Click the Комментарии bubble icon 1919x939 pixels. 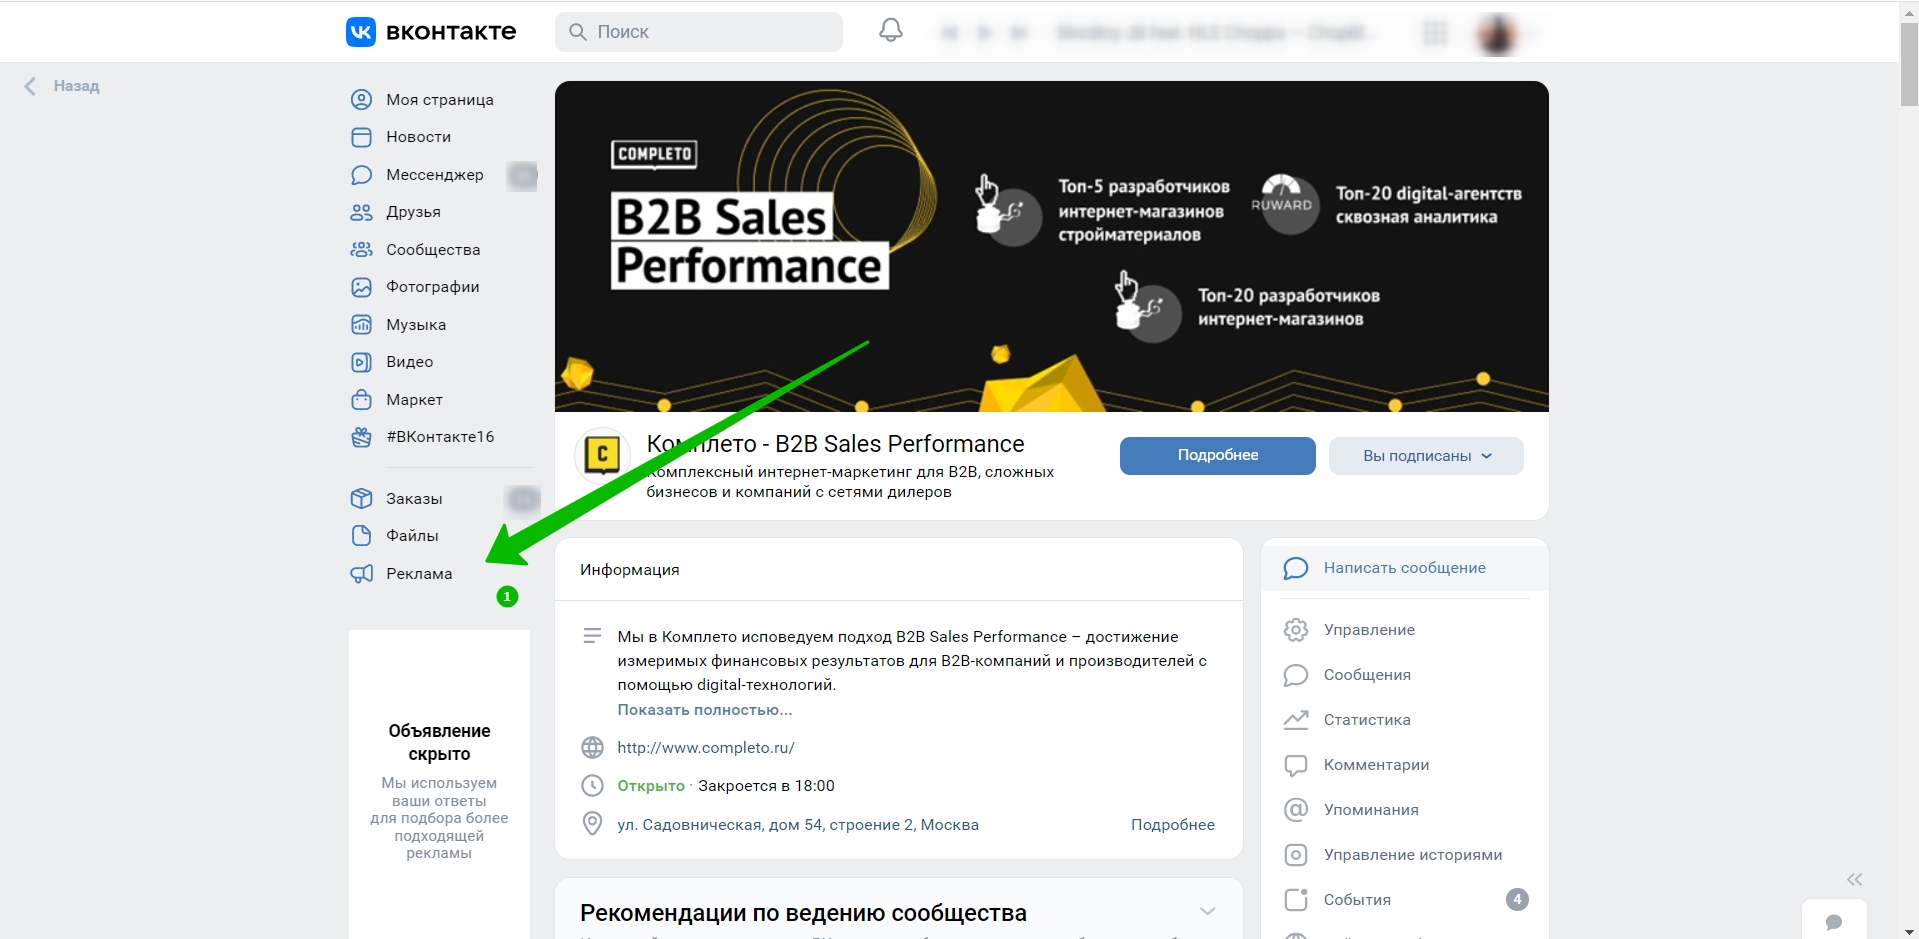pos(1296,765)
